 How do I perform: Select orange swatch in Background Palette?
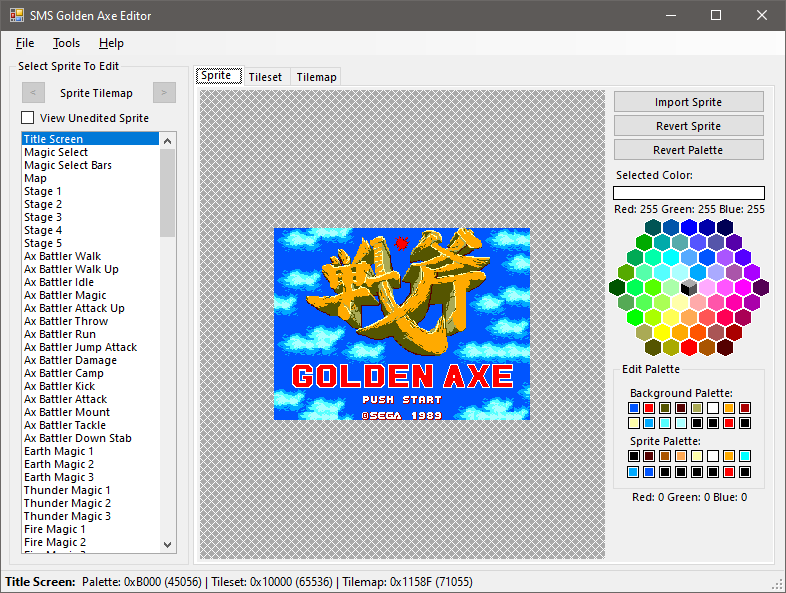(729, 408)
